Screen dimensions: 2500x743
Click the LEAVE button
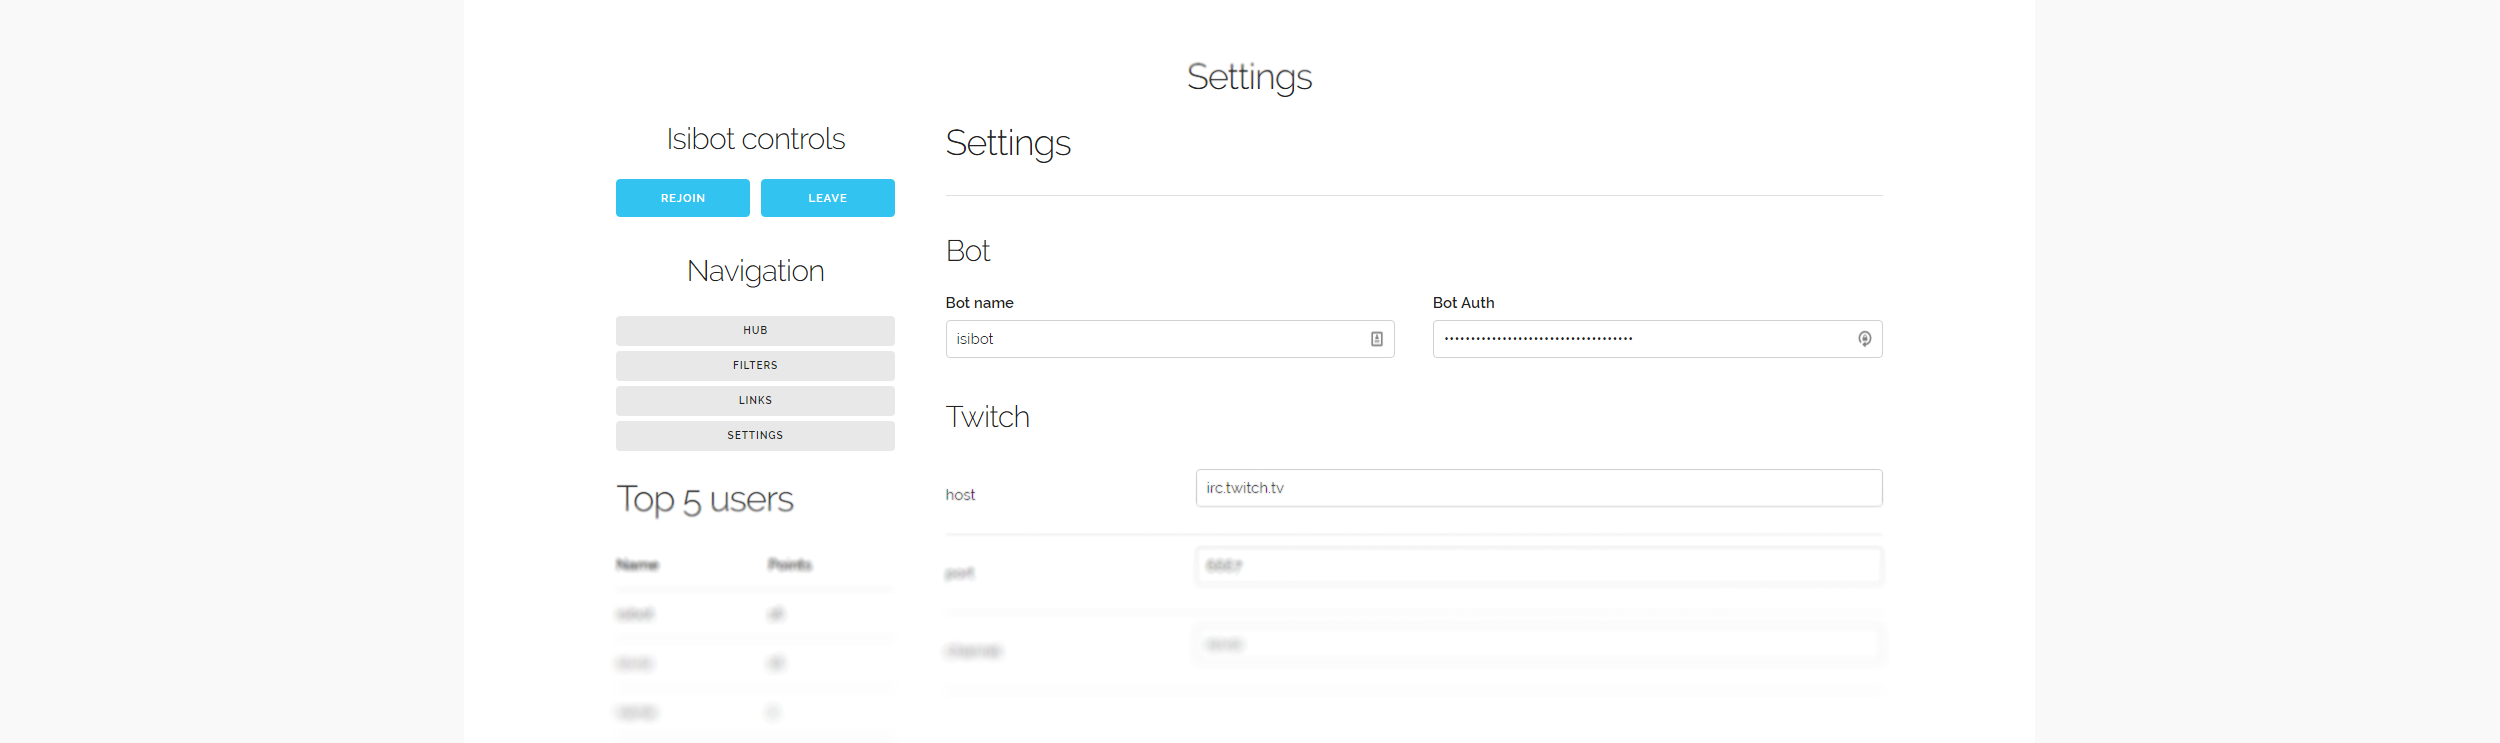(x=827, y=198)
